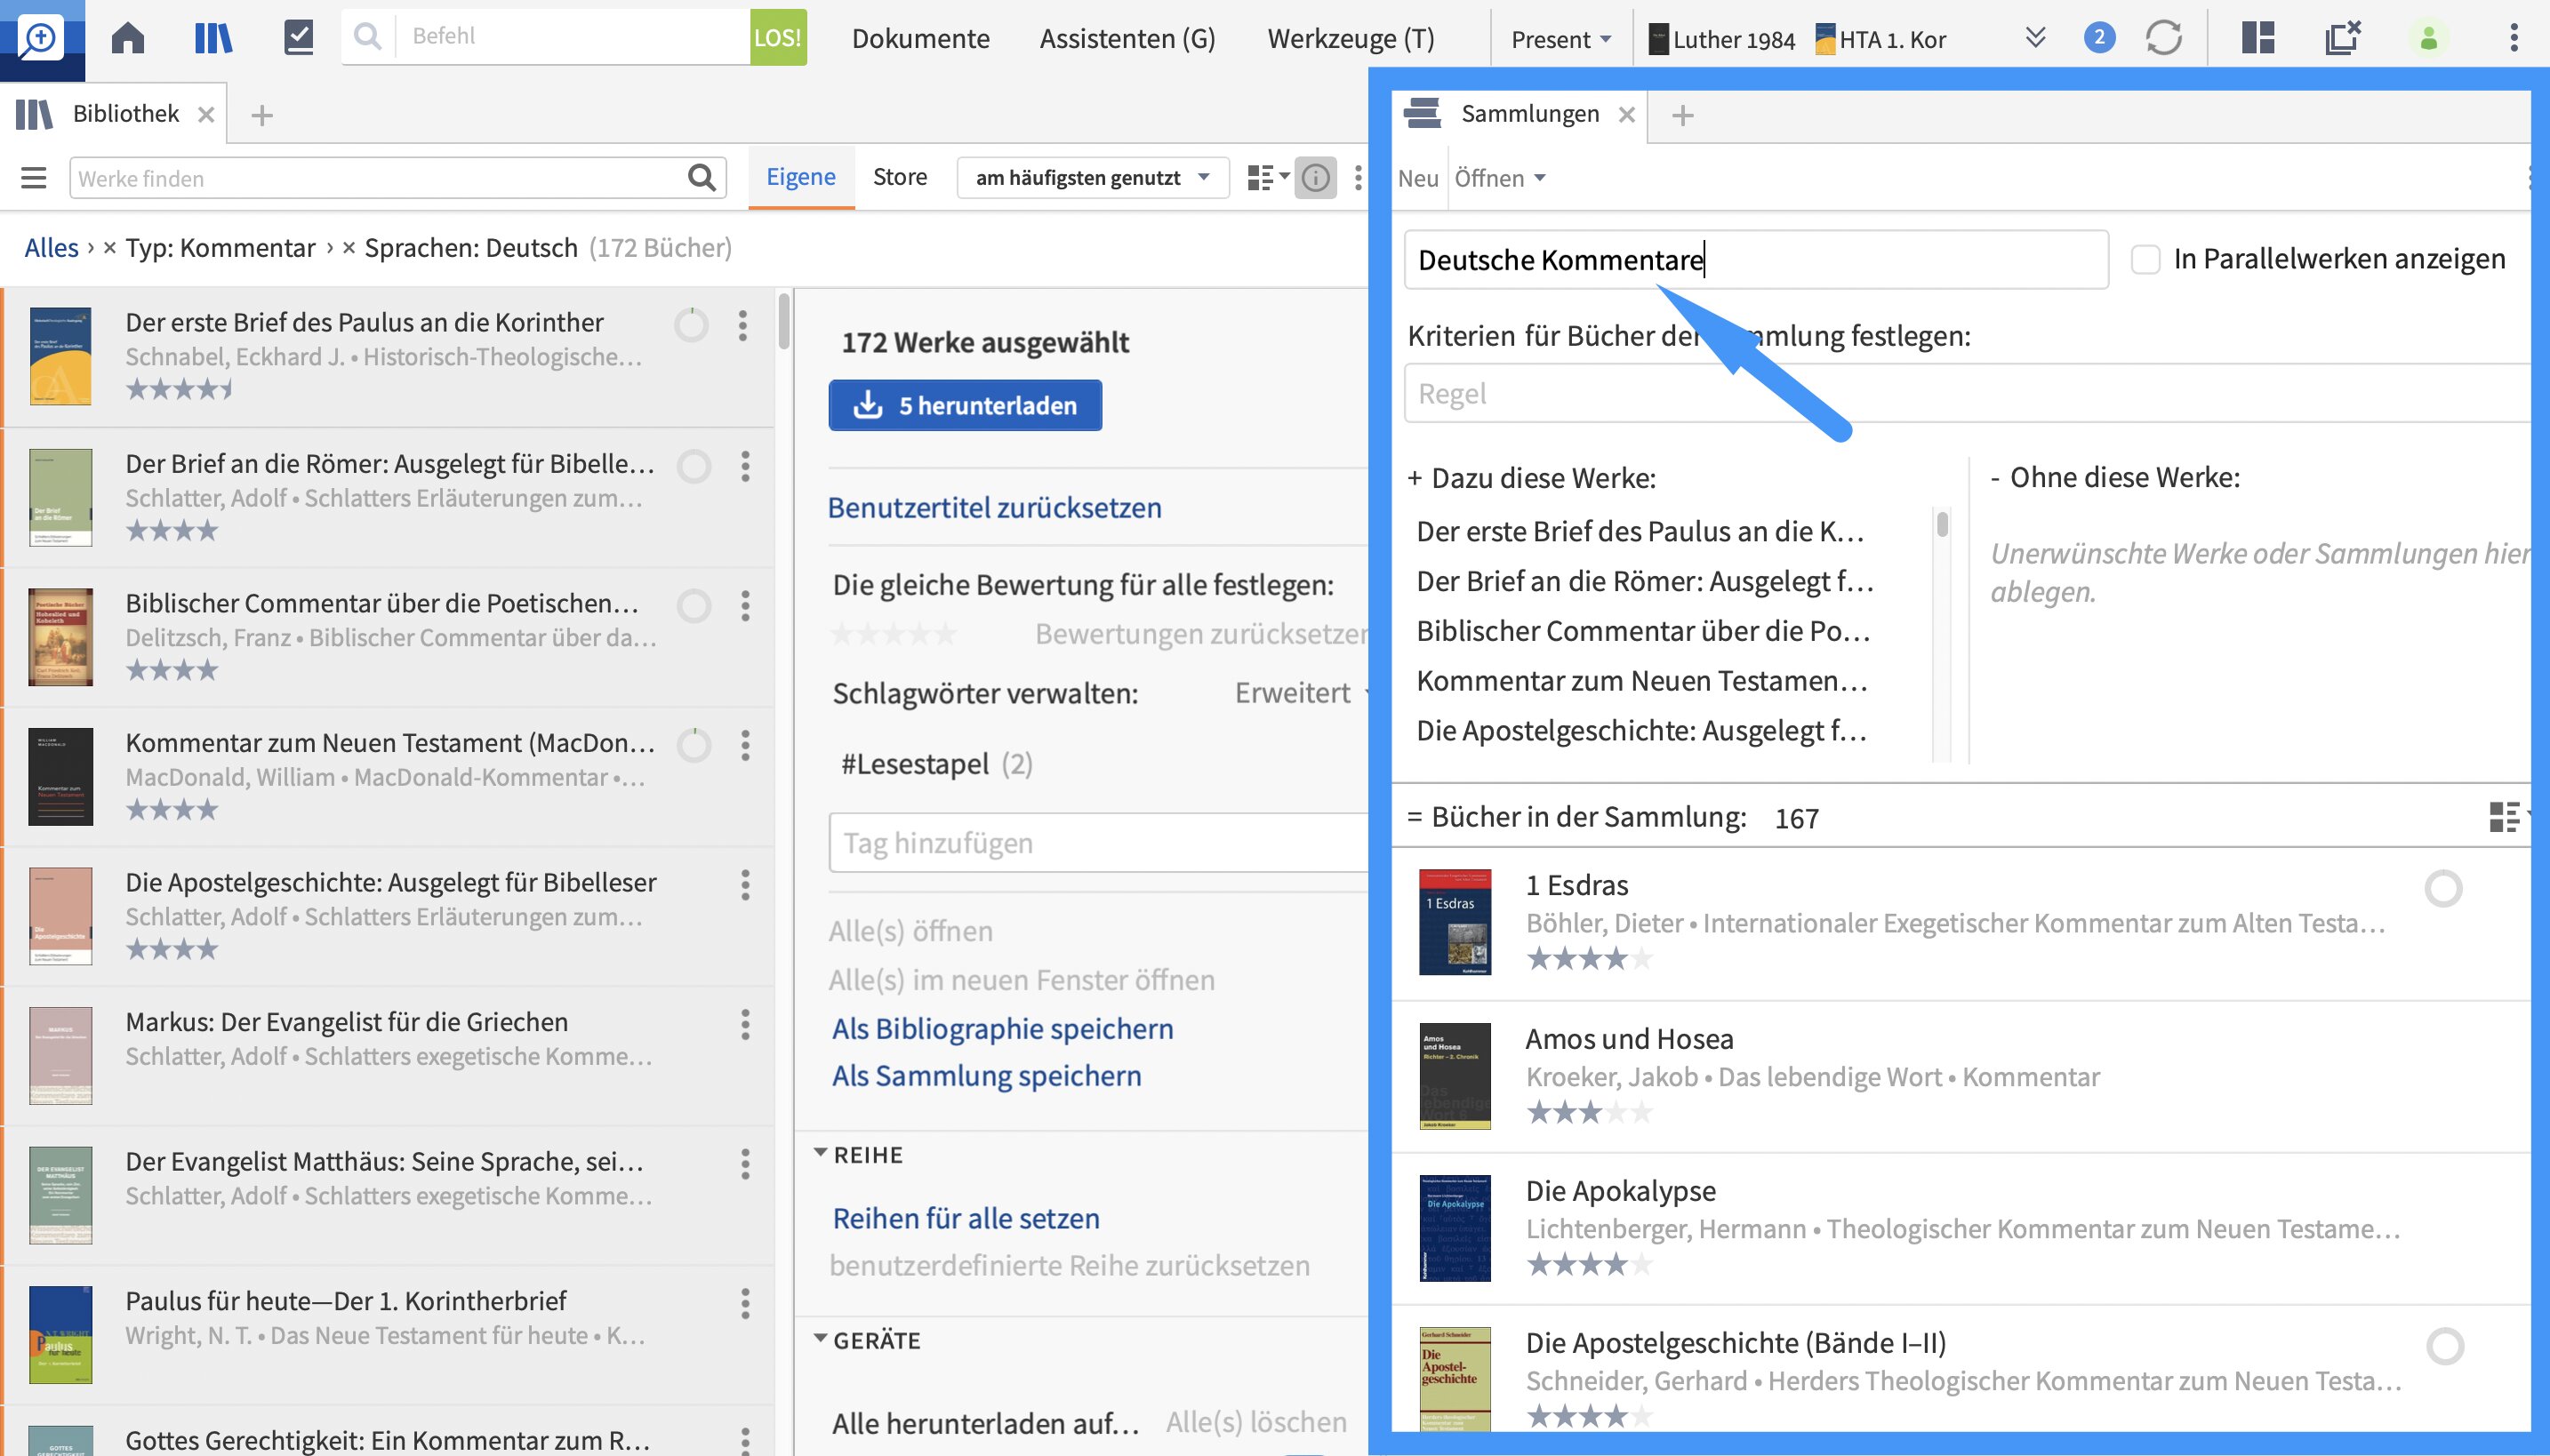Click the search magnifier in command box
This screenshot has height=1456, width=2550.
[368, 37]
